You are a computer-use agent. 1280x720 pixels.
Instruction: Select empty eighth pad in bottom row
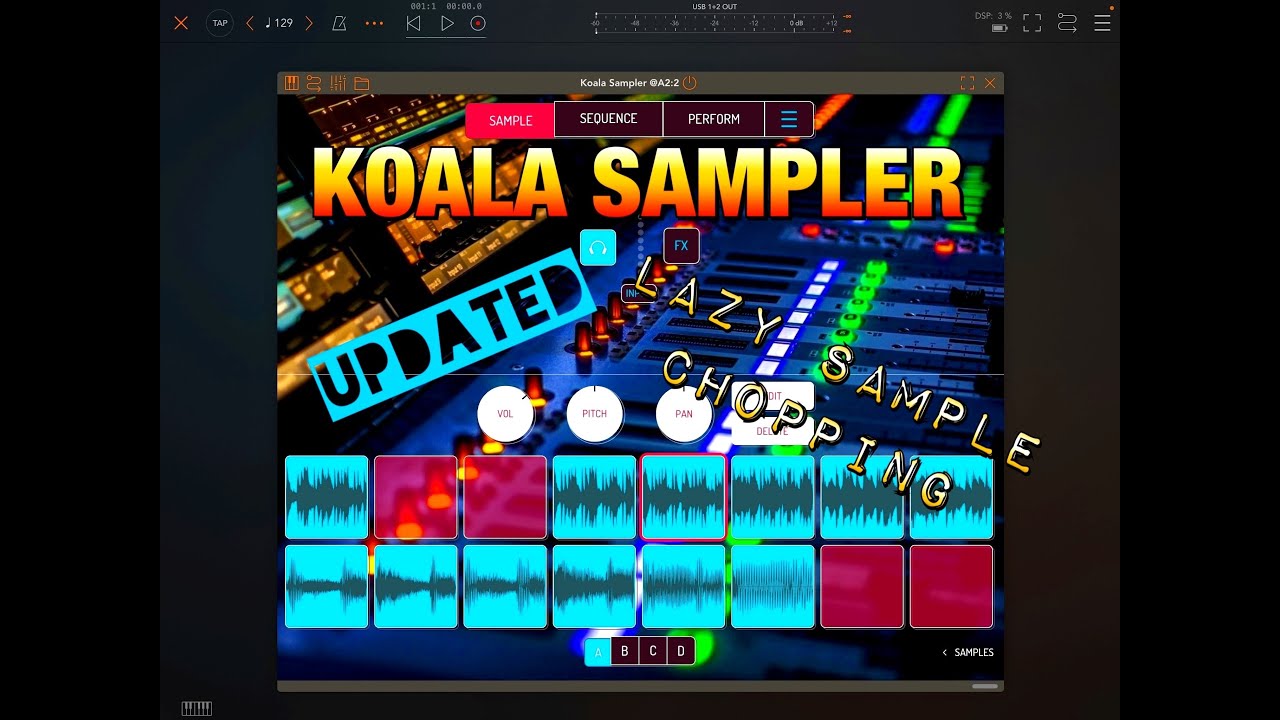952,587
